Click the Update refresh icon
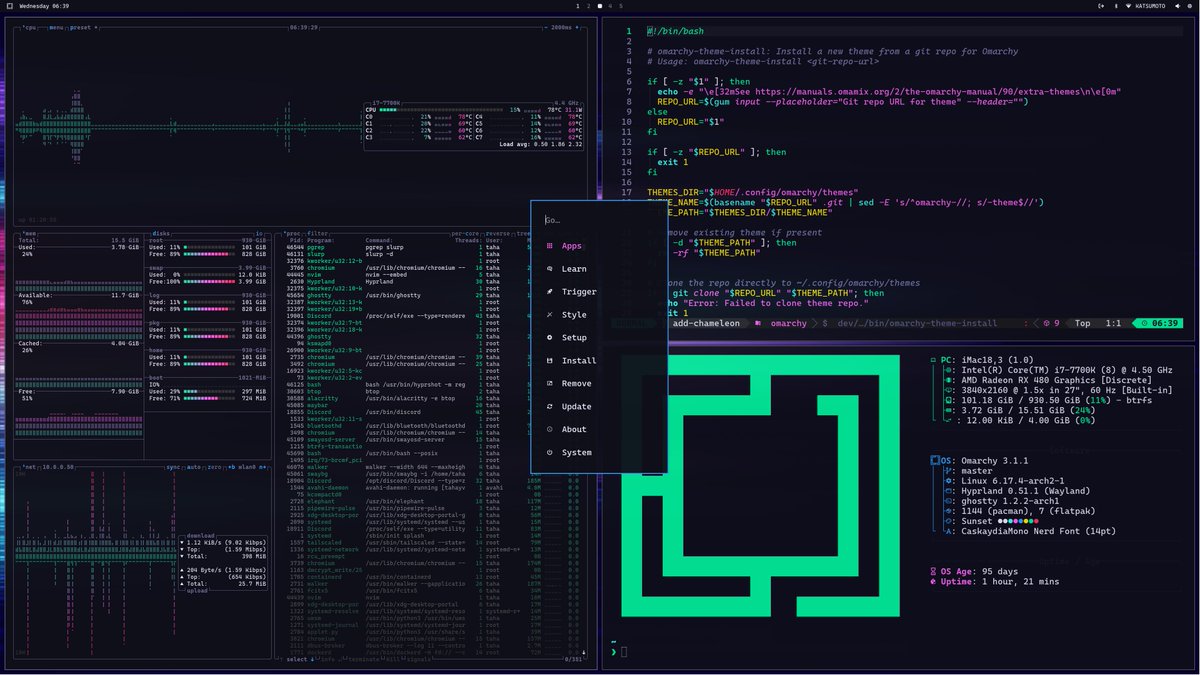The height and width of the screenshot is (675, 1200). [x=550, y=407]
